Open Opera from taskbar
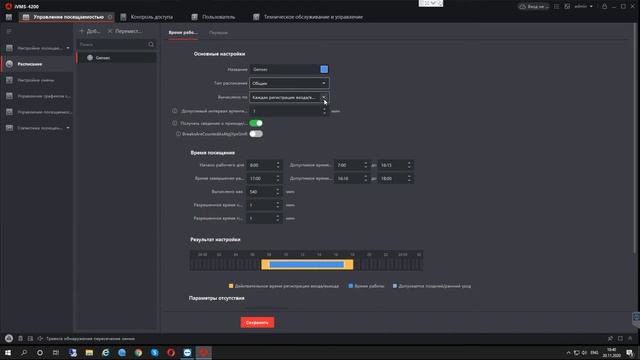This screenshot has width=640, height=360. coord(171,353)
